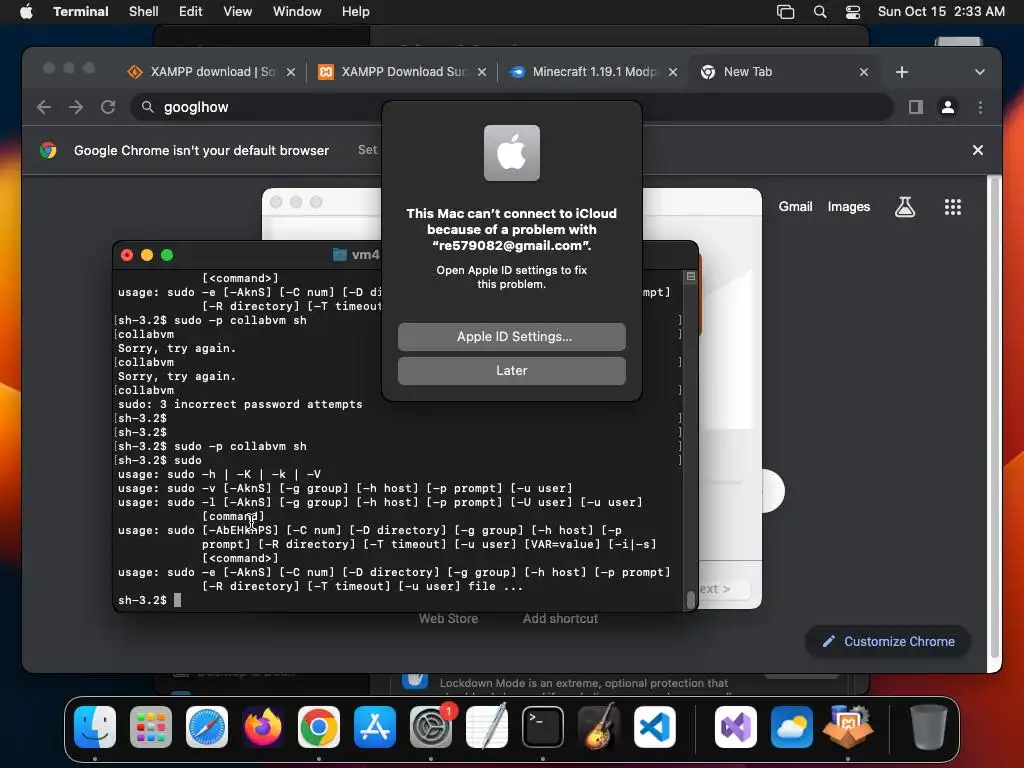Launch Firefox from the dock
Viewport: 1024px width, 768px height.
point(263,726)
